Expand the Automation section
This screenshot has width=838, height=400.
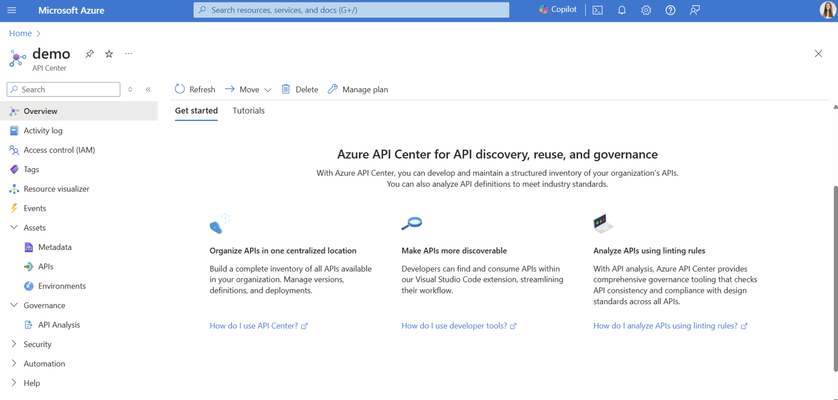point(14,364)
